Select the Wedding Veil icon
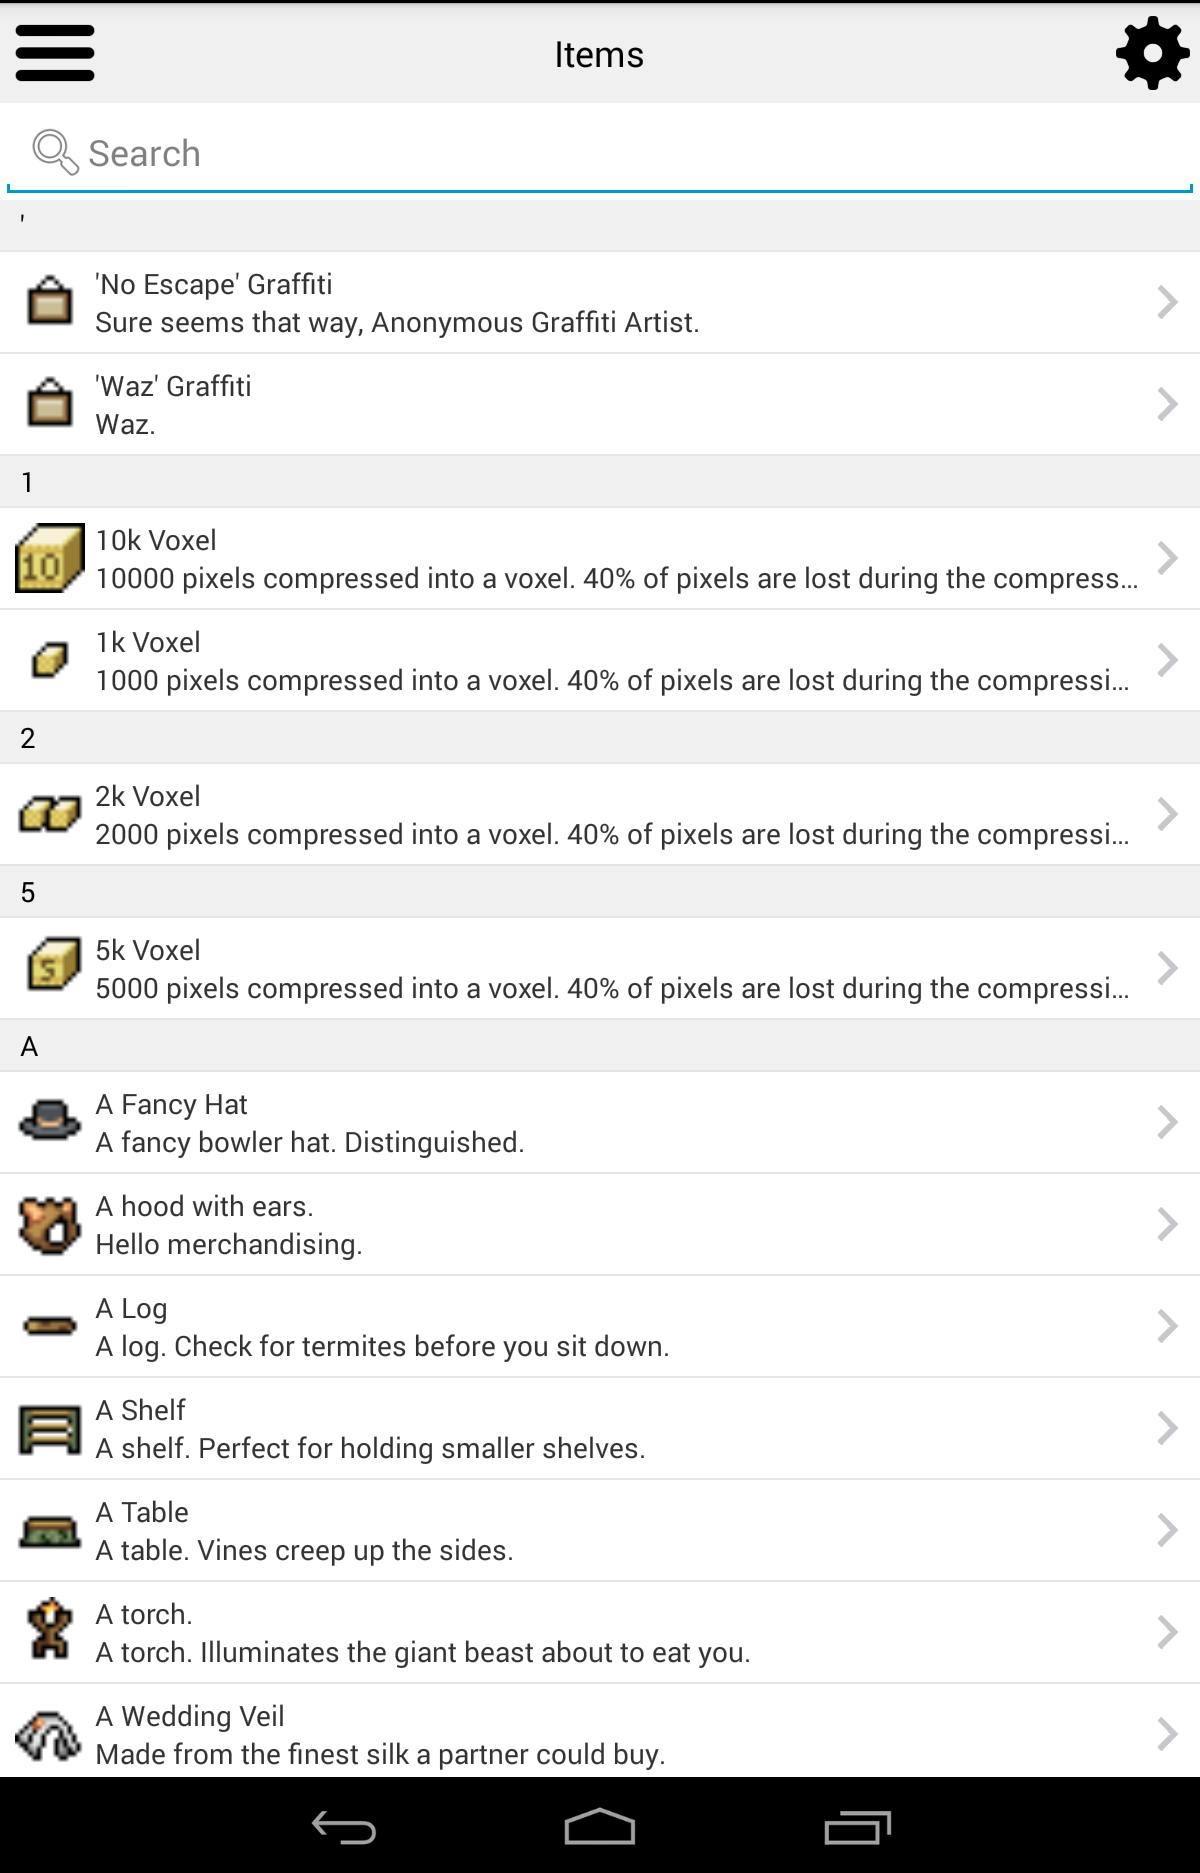The height and width of the screenshot is (1873, 1200). click(48, 1734)
